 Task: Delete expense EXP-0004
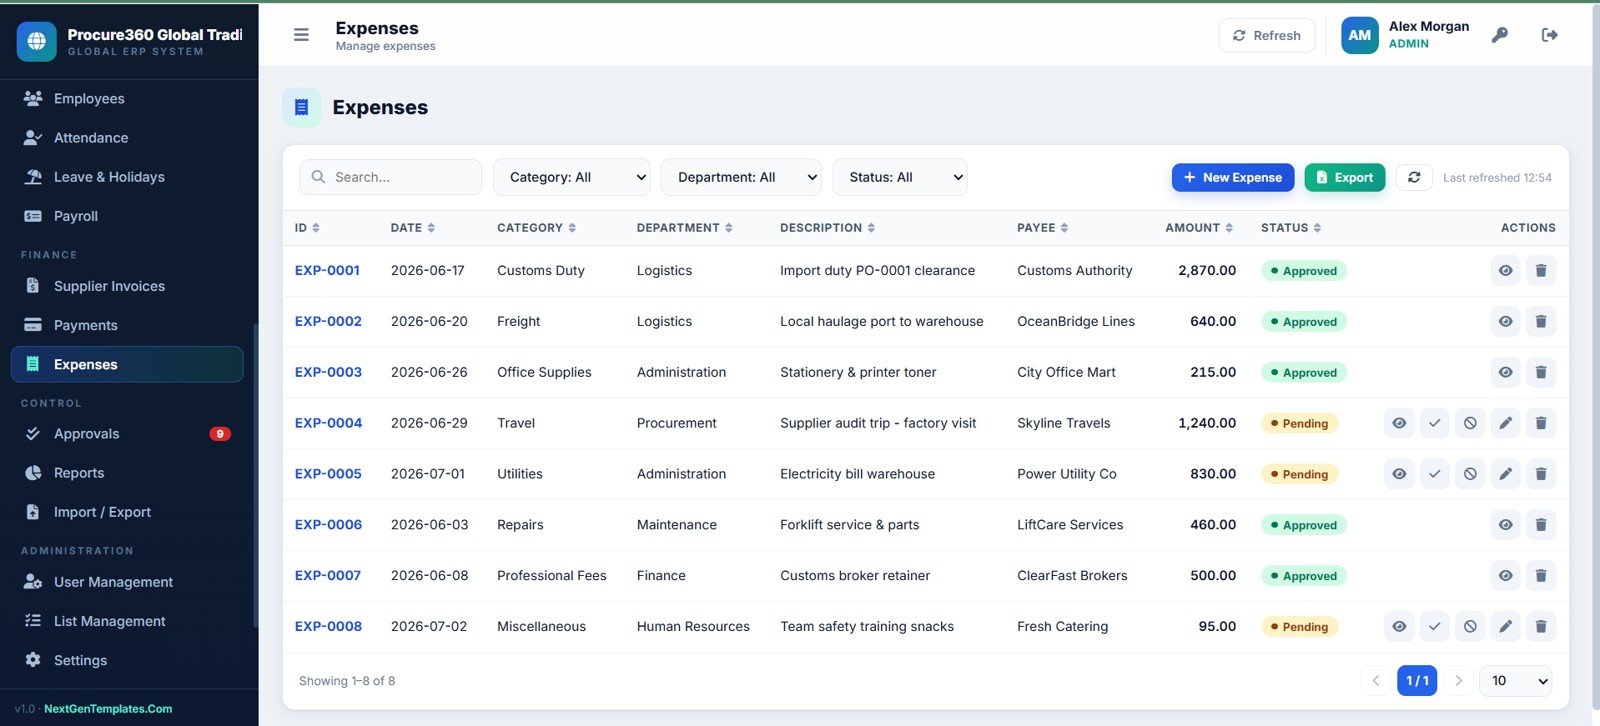pos(1540,424)
